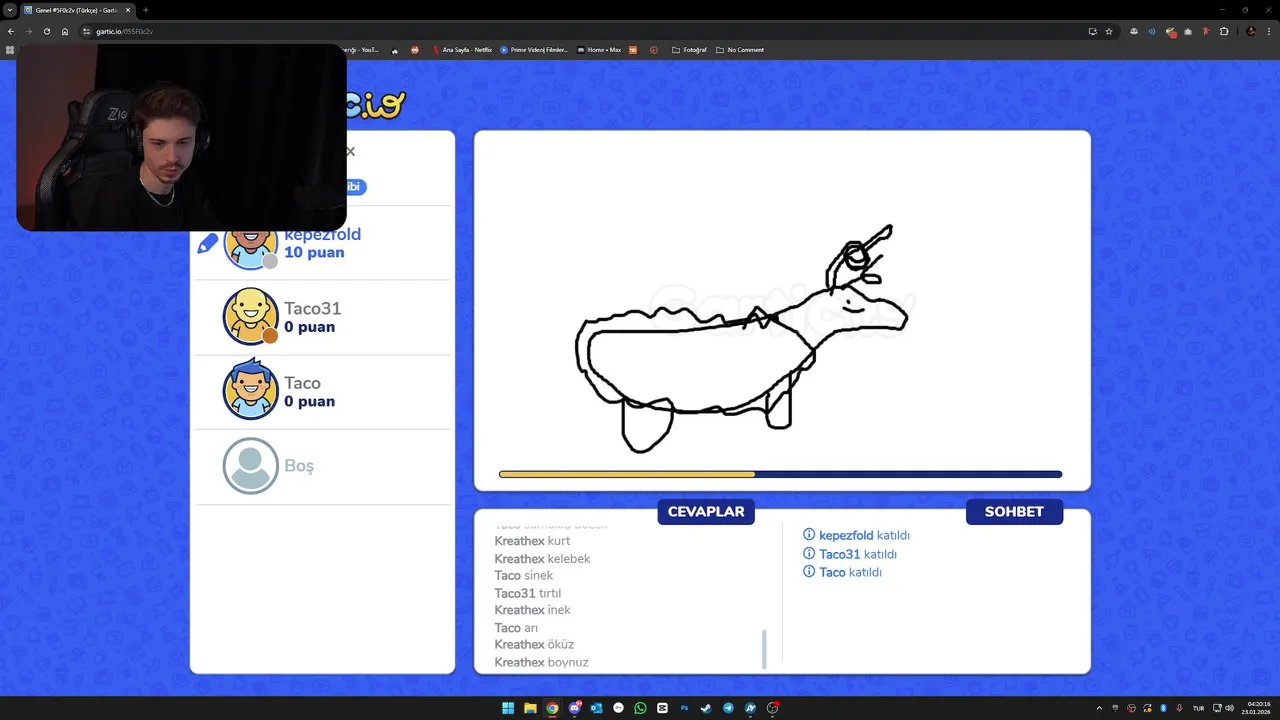Switch to the SOHBET tab
1280x720 pixels.
1014,511
